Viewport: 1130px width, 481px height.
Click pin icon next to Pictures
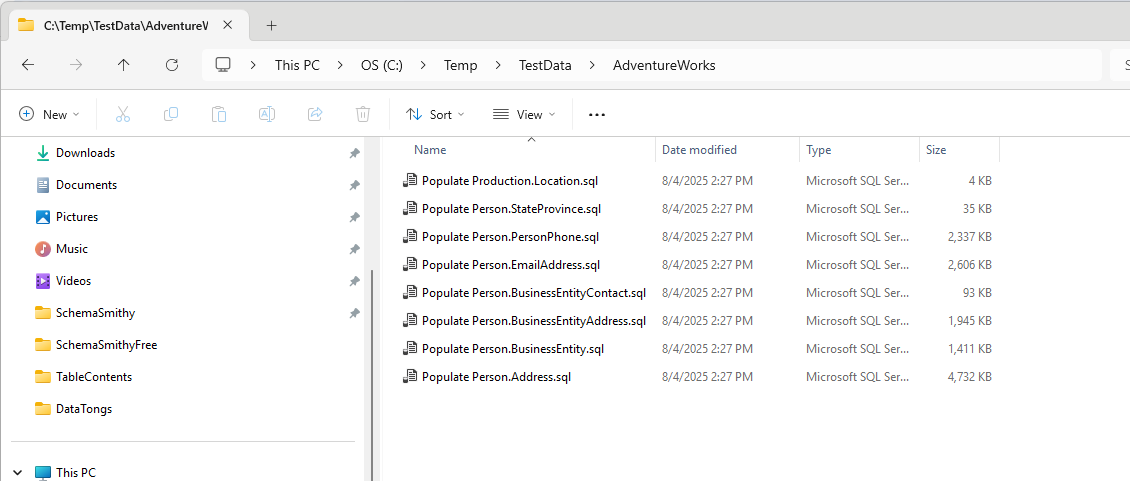click(354, 217)
